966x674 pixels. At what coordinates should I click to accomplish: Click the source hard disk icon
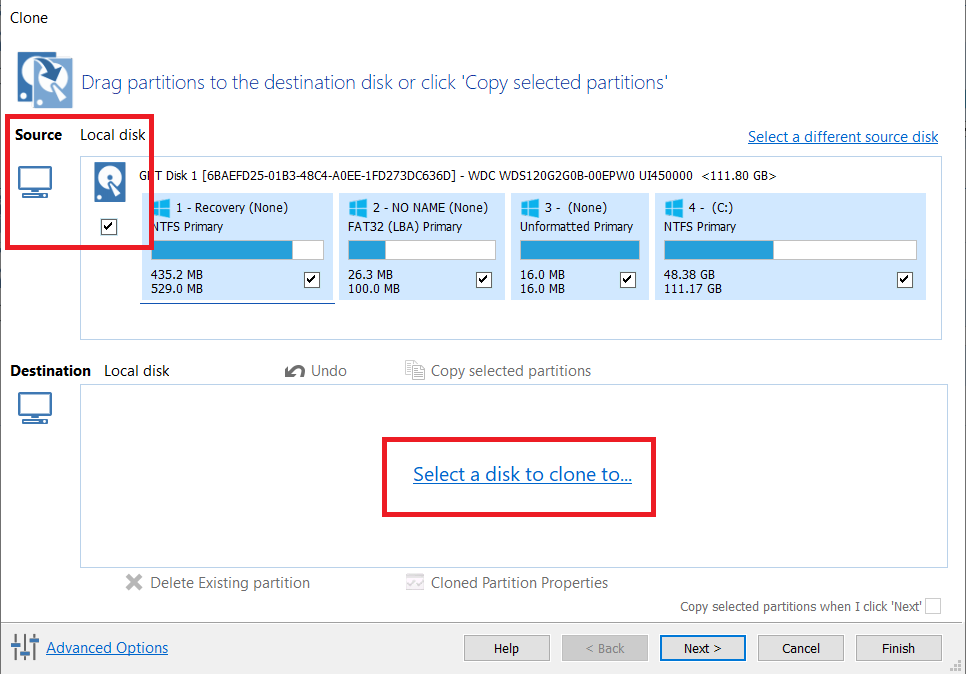pos(109,182)
